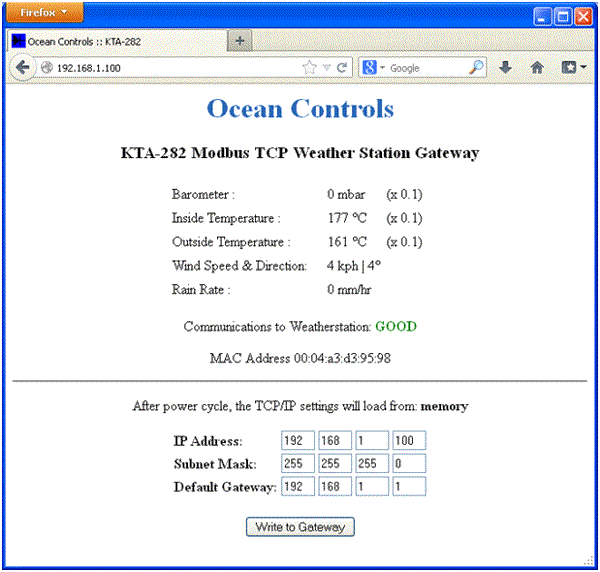Screen dimensions: 600x572
Task: Click the Wind Speed & Direction label
Action: click(x=240, y=266)
